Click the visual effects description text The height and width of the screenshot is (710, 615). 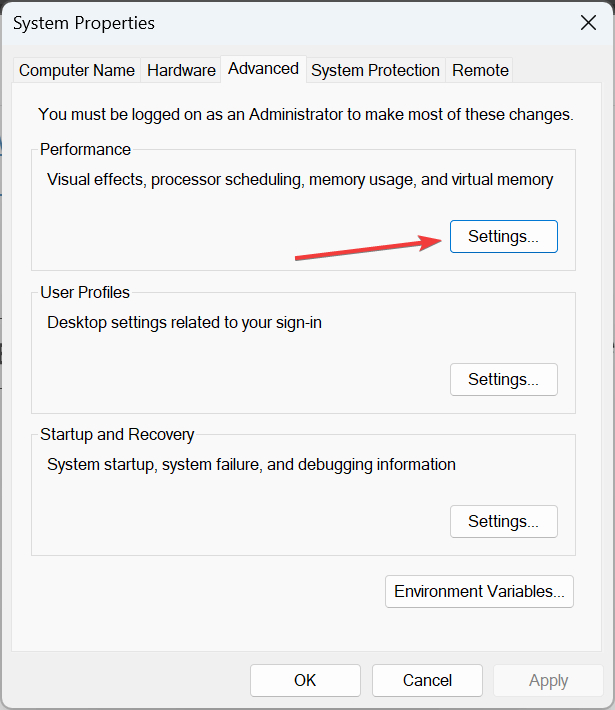click(x=300, y=180)
